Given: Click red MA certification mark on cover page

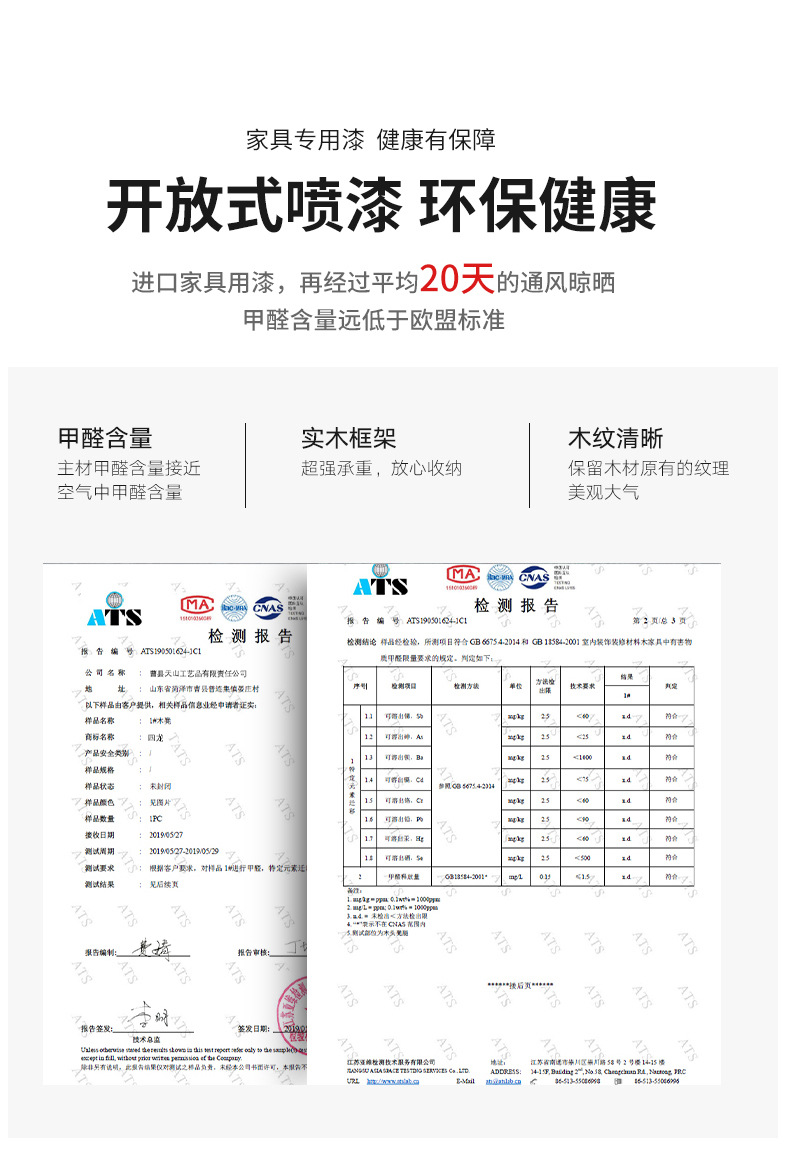Looking at the screenshot, I should pos(196,605).
